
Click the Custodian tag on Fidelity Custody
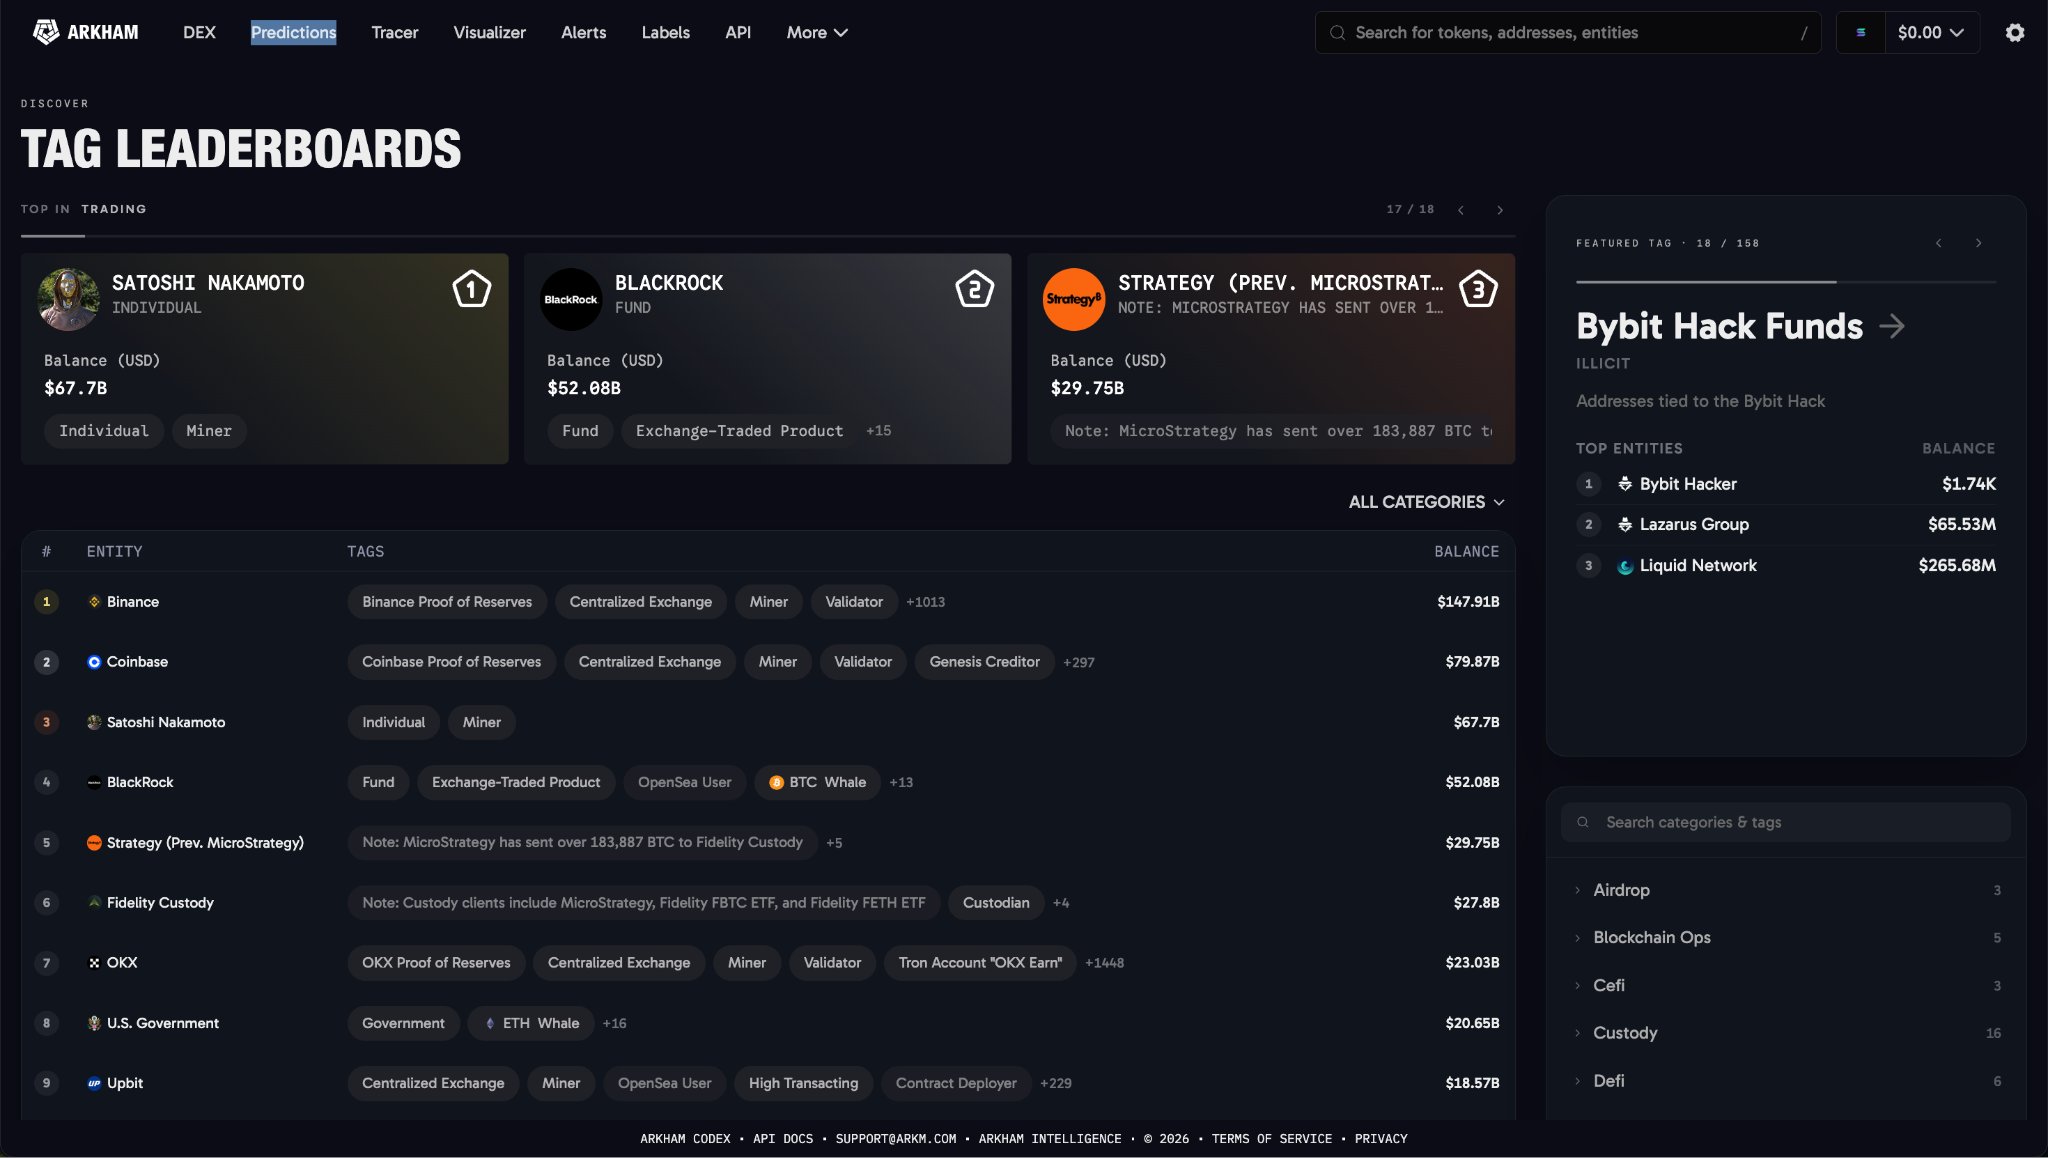point(996,902)
